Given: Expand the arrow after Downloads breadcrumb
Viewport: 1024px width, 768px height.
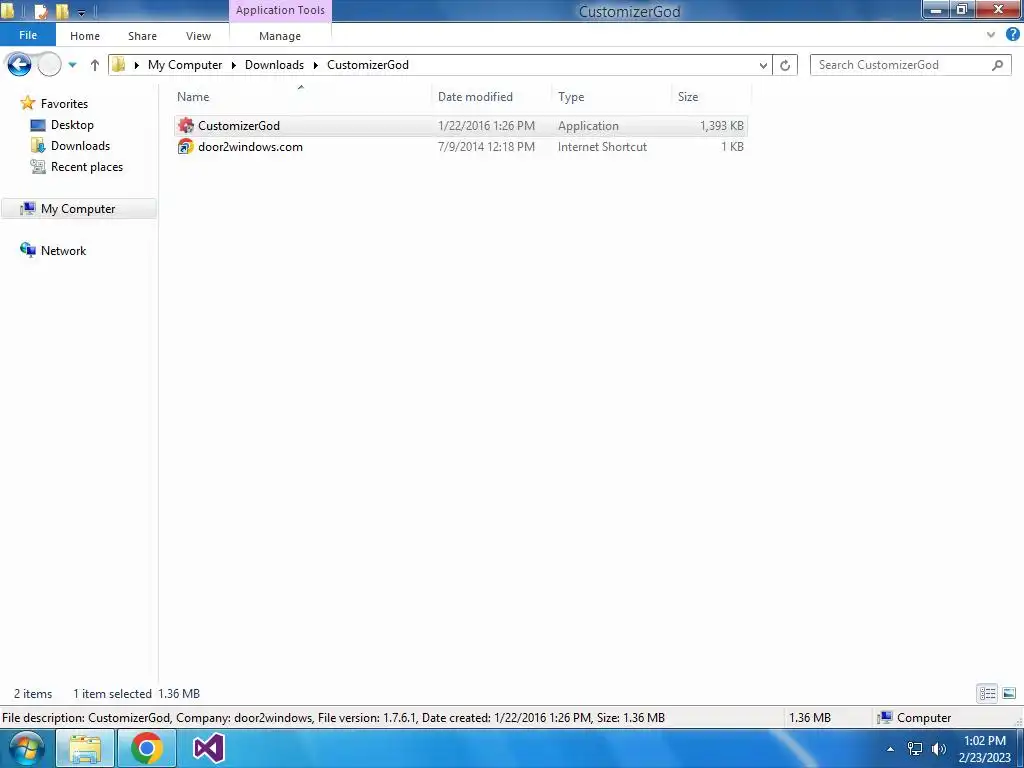Looking at the screenshot, I should tap(316, 65).
